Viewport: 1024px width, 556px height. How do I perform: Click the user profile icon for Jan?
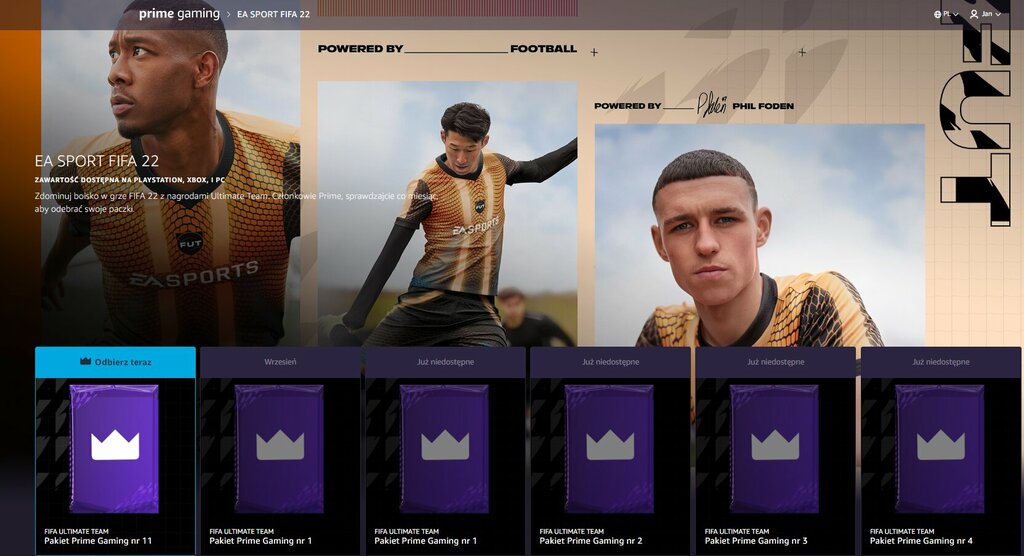point(974,14)
